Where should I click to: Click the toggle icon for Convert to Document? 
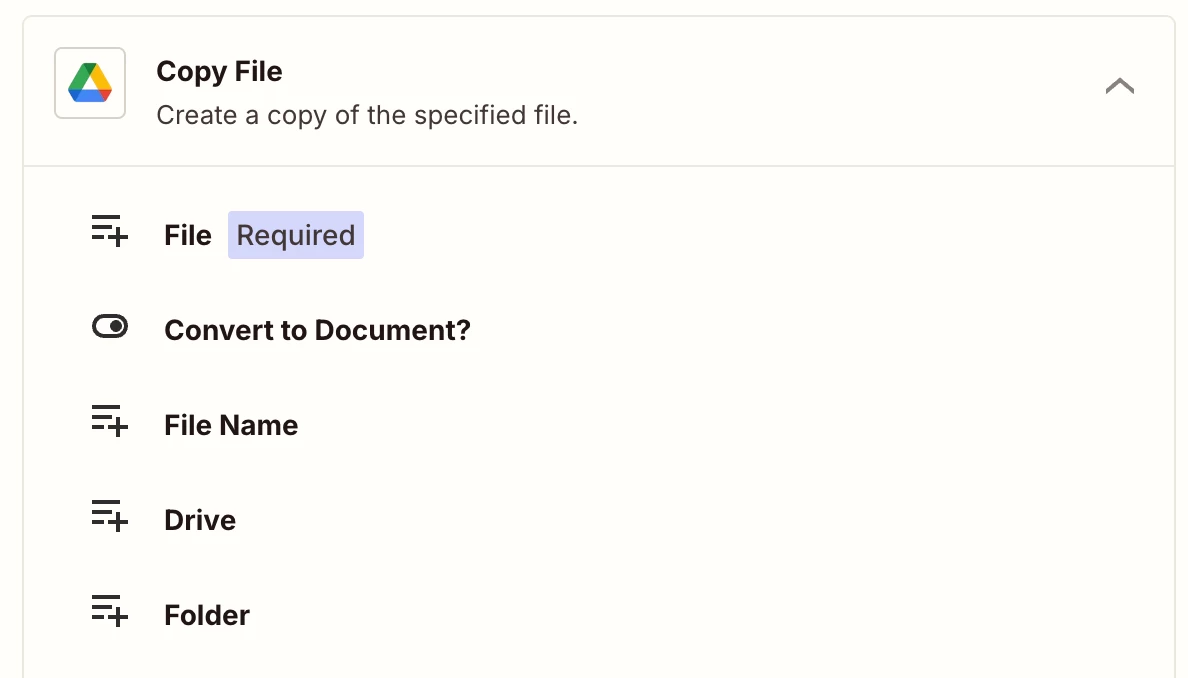coord(110,327)
